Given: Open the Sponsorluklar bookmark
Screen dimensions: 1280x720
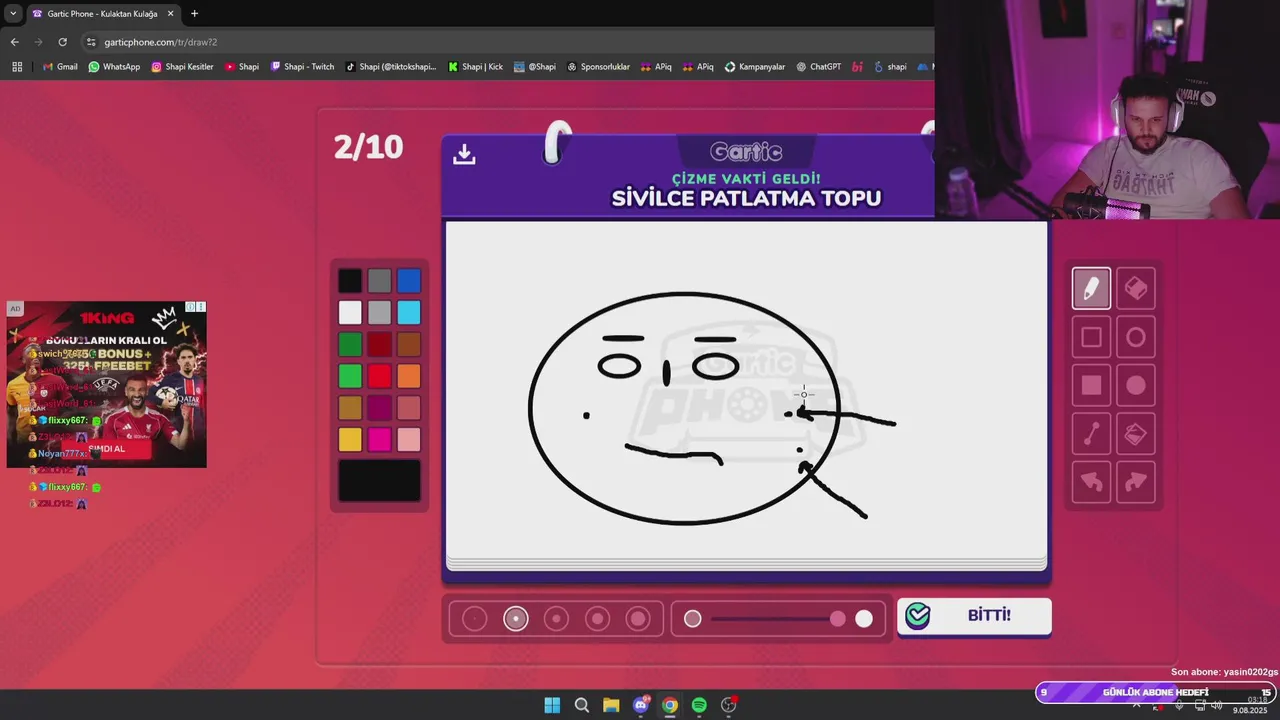Looking at the screenshot, I should (598, 67).
